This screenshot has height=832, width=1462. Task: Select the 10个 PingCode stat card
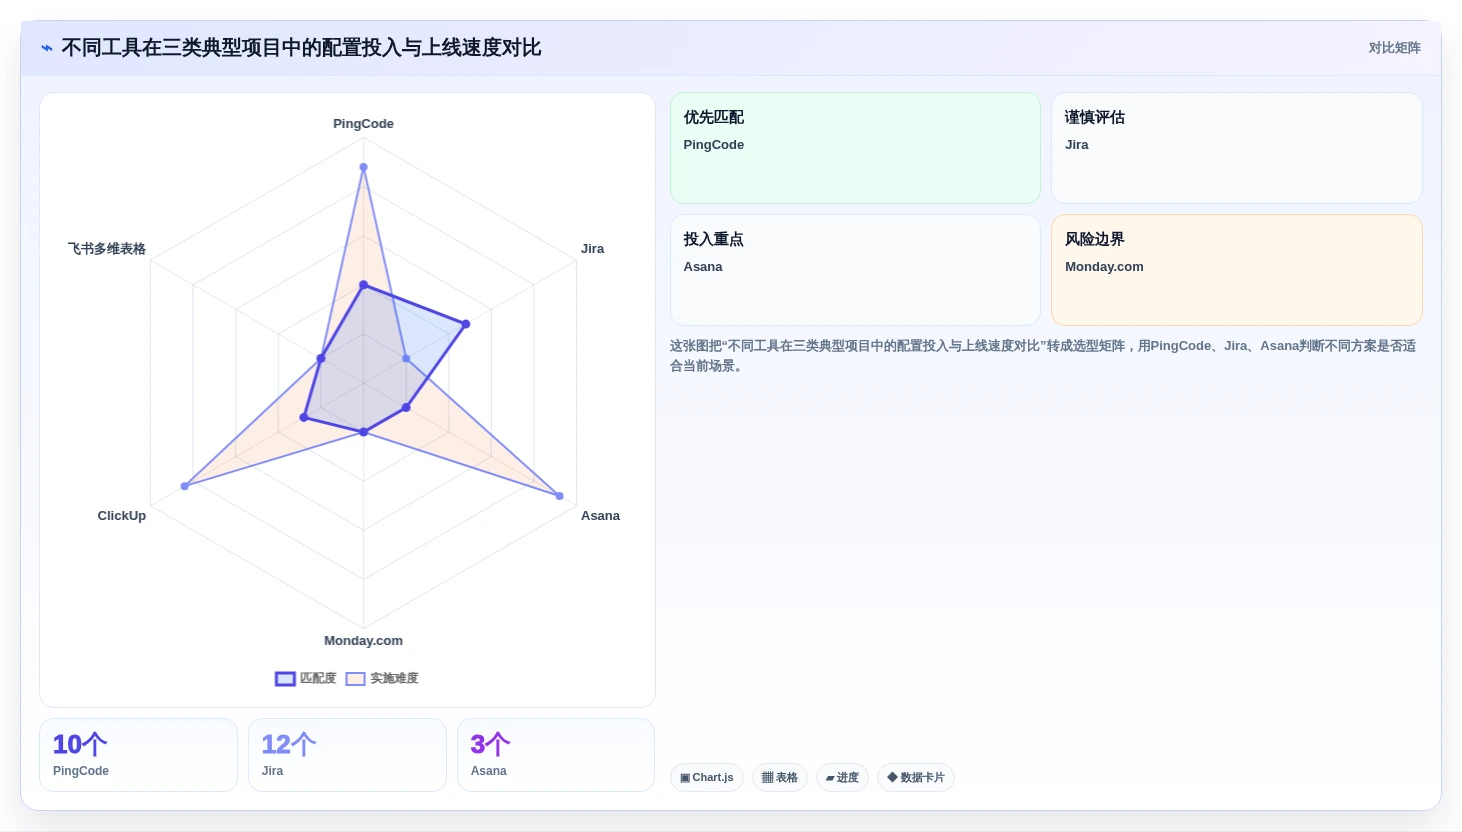click(x=138, y=755)
